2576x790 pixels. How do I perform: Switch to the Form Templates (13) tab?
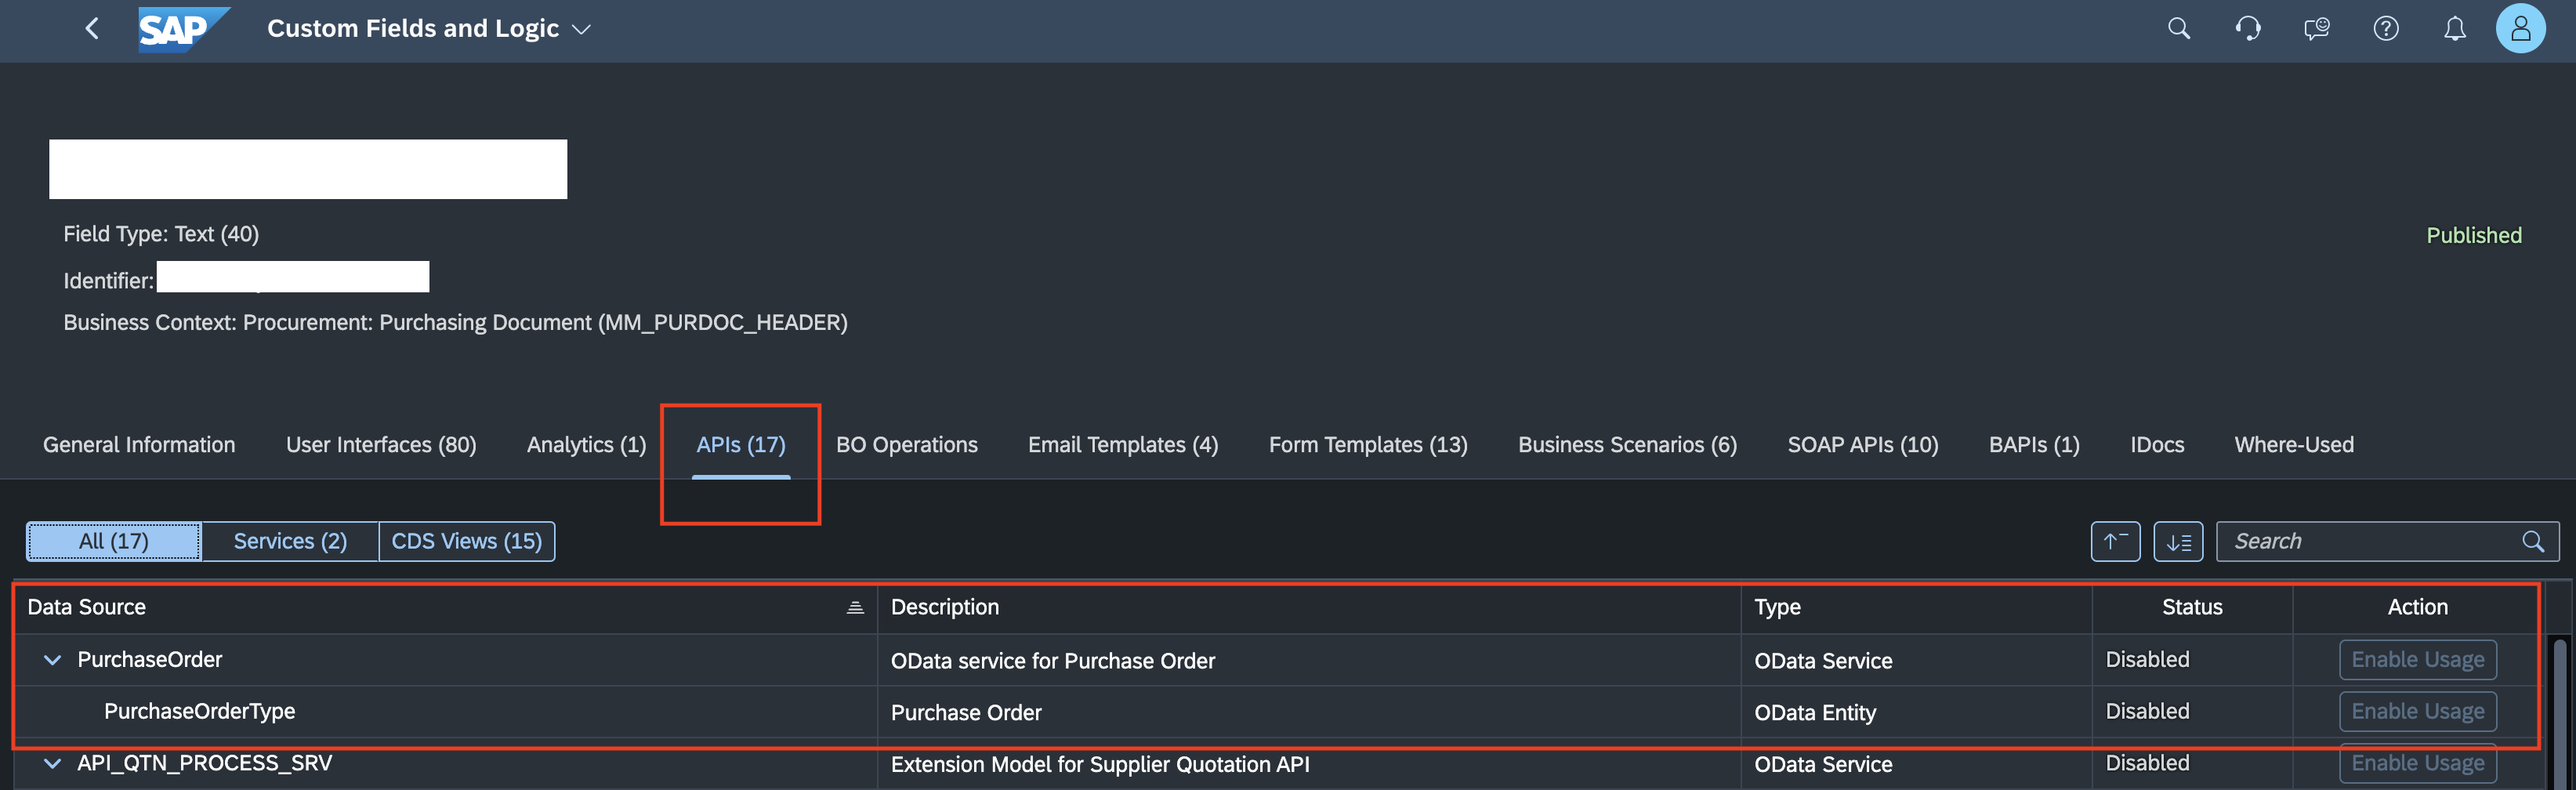pos(1368,445)
